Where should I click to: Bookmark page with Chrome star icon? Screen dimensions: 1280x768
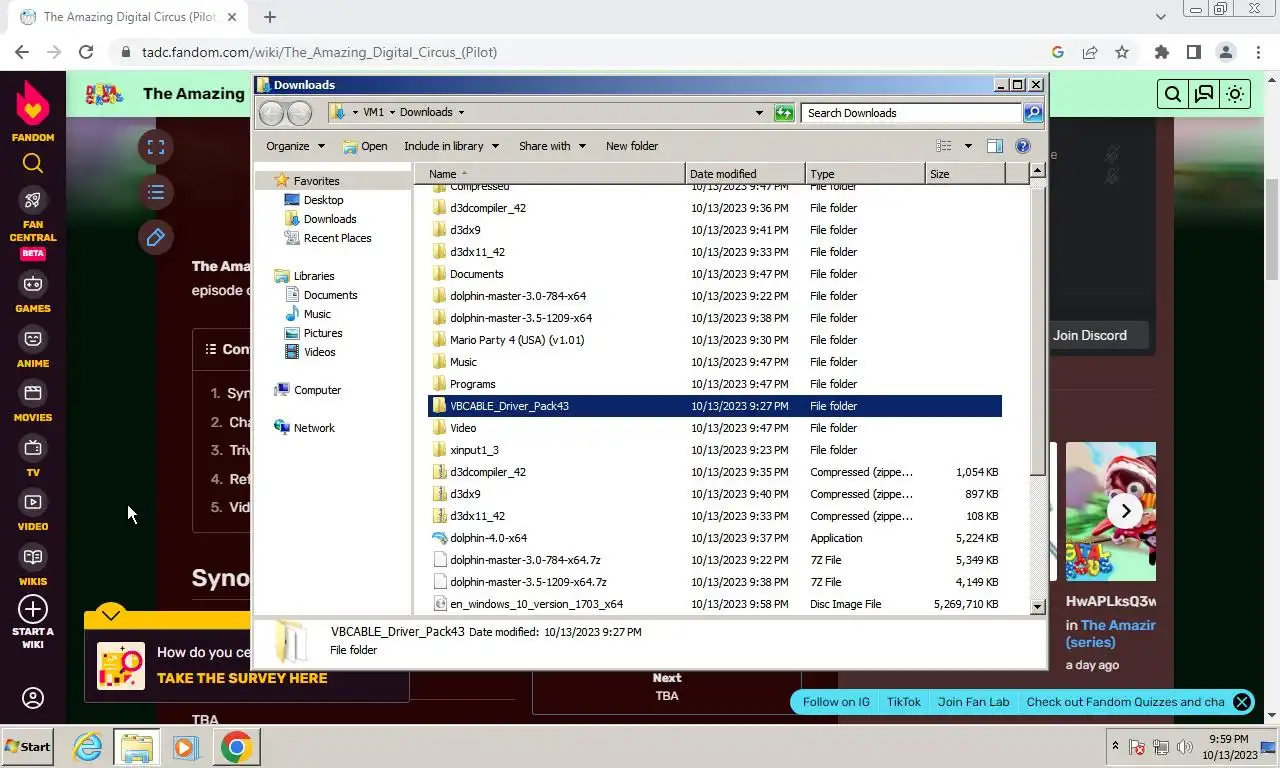pos(1122,52)
